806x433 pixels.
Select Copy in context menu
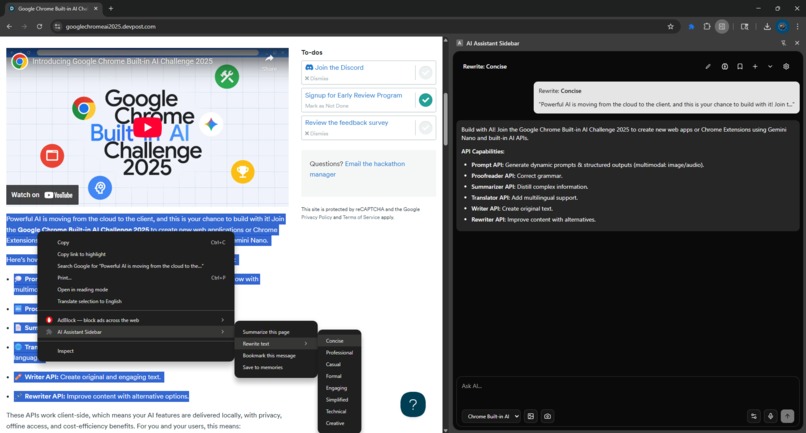pos(136,242)
